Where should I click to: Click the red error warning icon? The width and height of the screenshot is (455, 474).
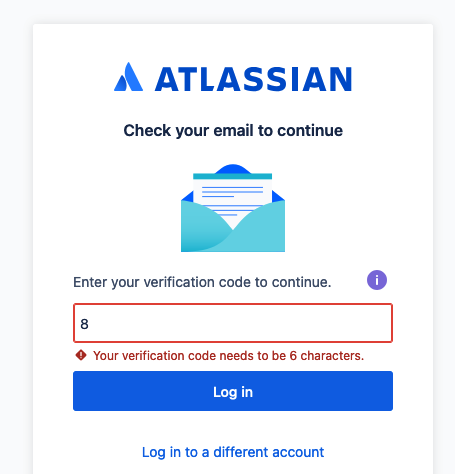pos(81,355)
